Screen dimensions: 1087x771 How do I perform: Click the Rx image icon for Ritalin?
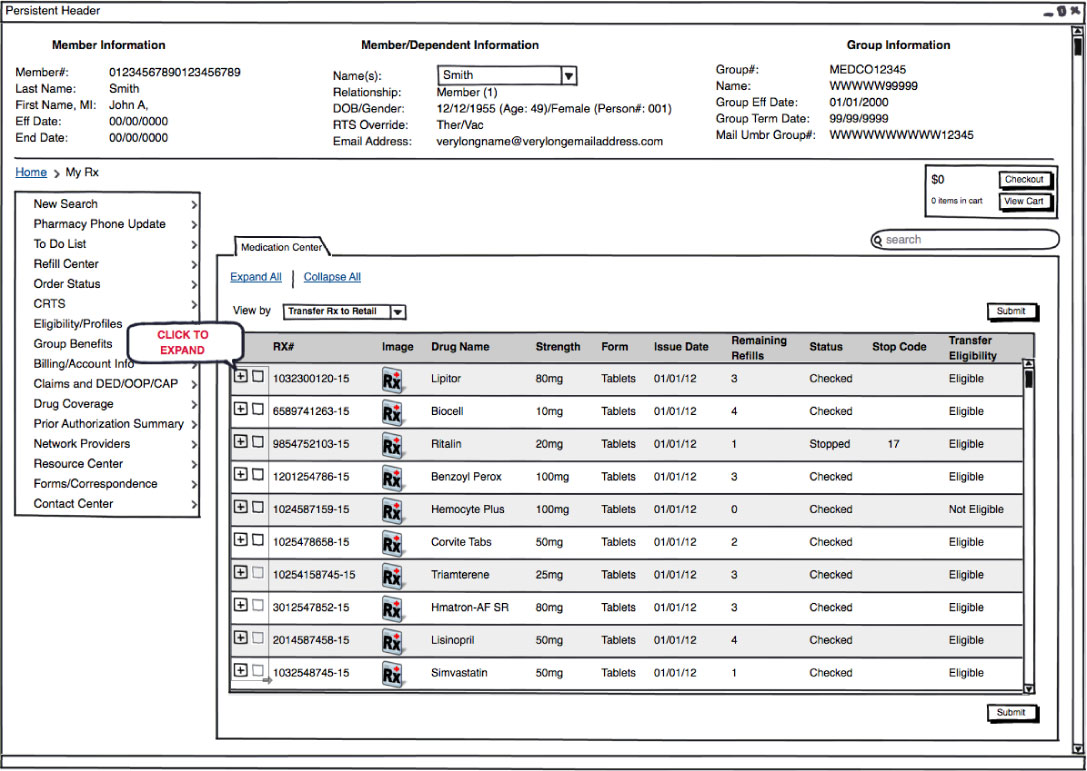(392, 446)
